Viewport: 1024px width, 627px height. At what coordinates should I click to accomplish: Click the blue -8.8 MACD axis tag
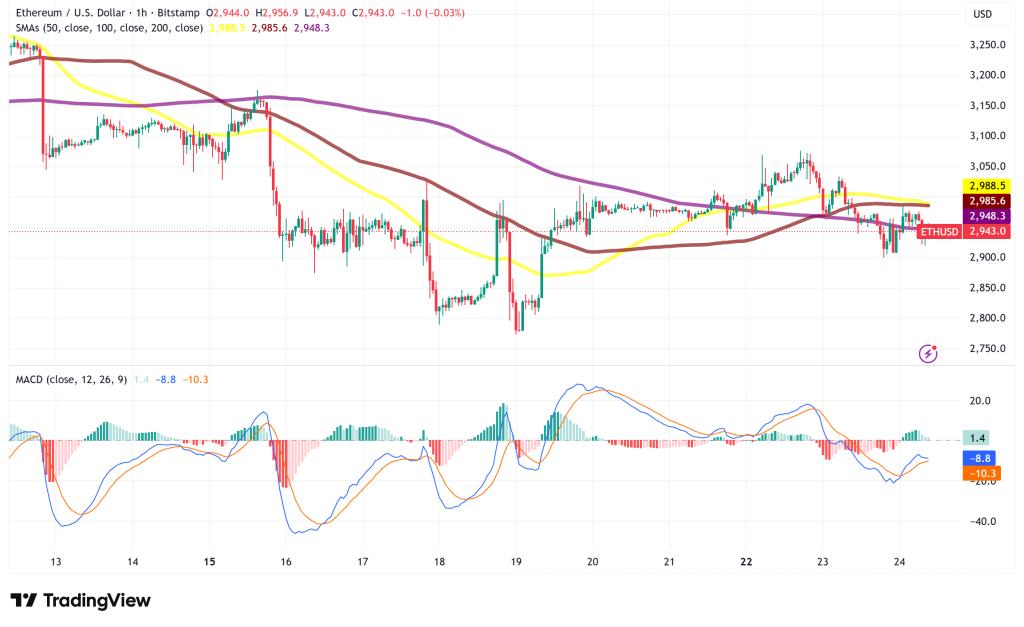pos(979,458)
